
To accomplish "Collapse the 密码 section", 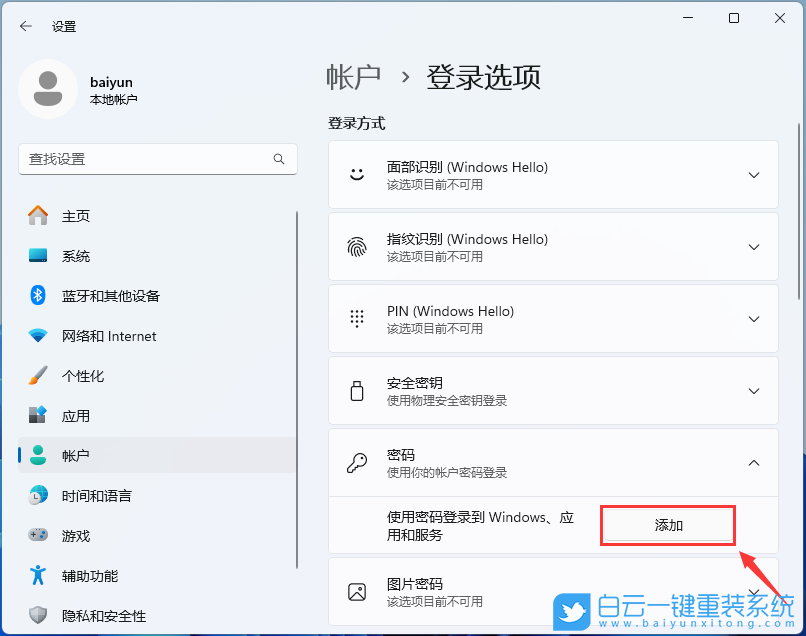I will click(753, 462).
